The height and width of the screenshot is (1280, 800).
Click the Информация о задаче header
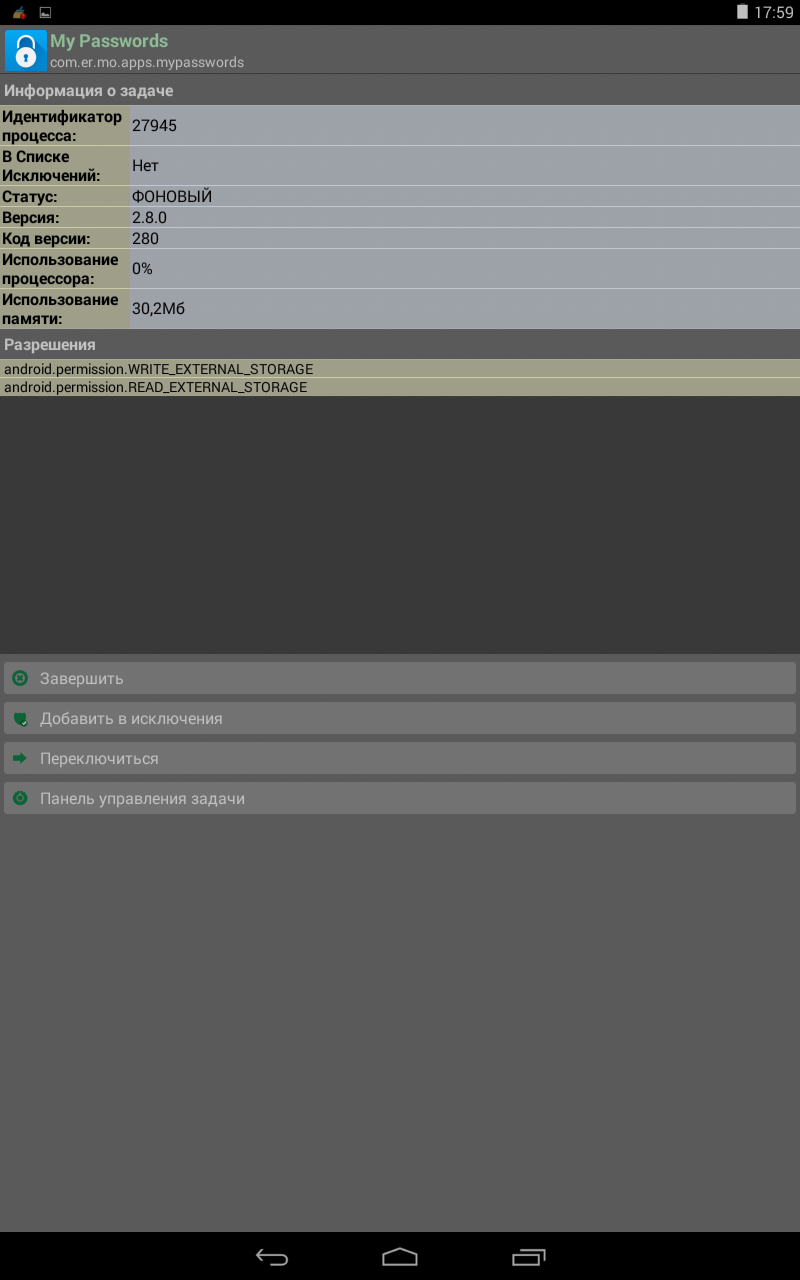[x=89, y=90]
